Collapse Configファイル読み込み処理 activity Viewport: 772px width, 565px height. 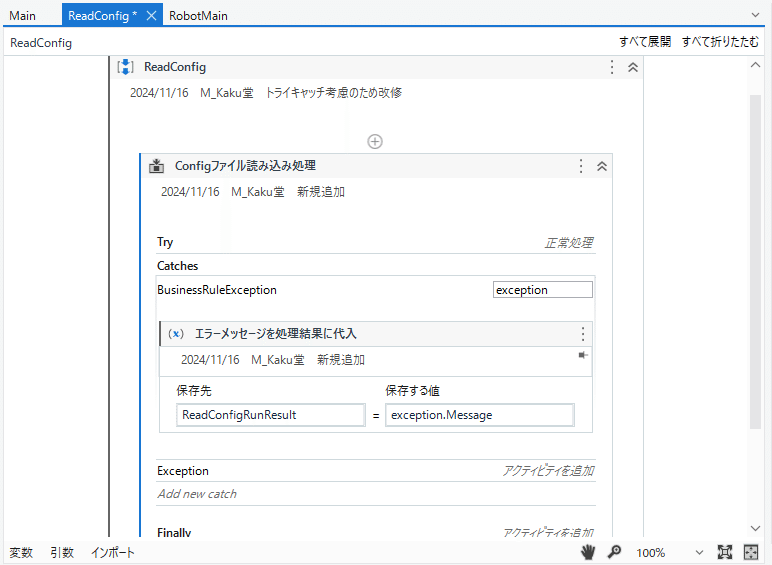pyautogui.click(x=602, y=166)
